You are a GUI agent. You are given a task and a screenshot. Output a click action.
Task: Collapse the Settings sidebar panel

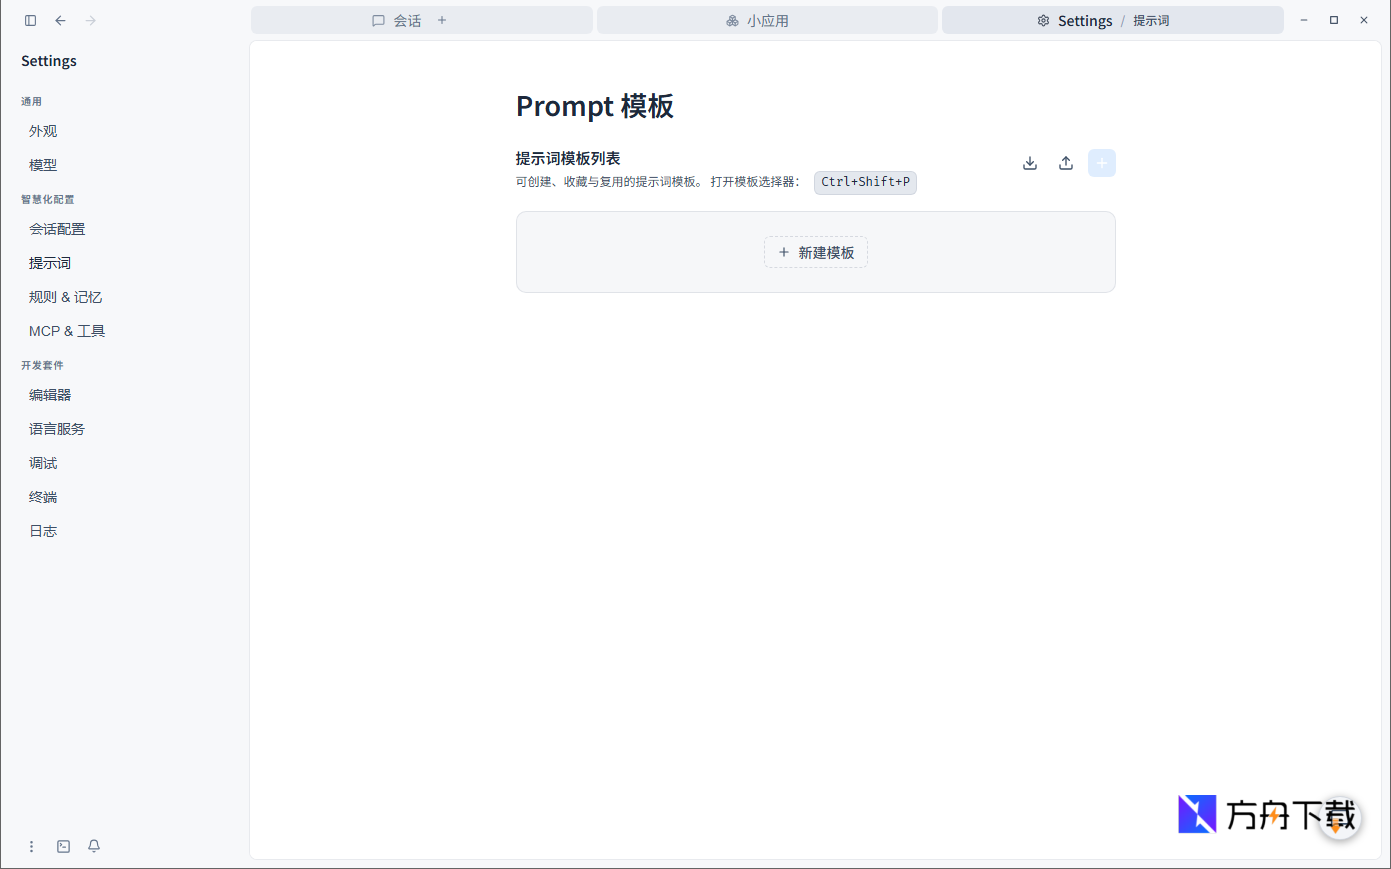(30, 20)
